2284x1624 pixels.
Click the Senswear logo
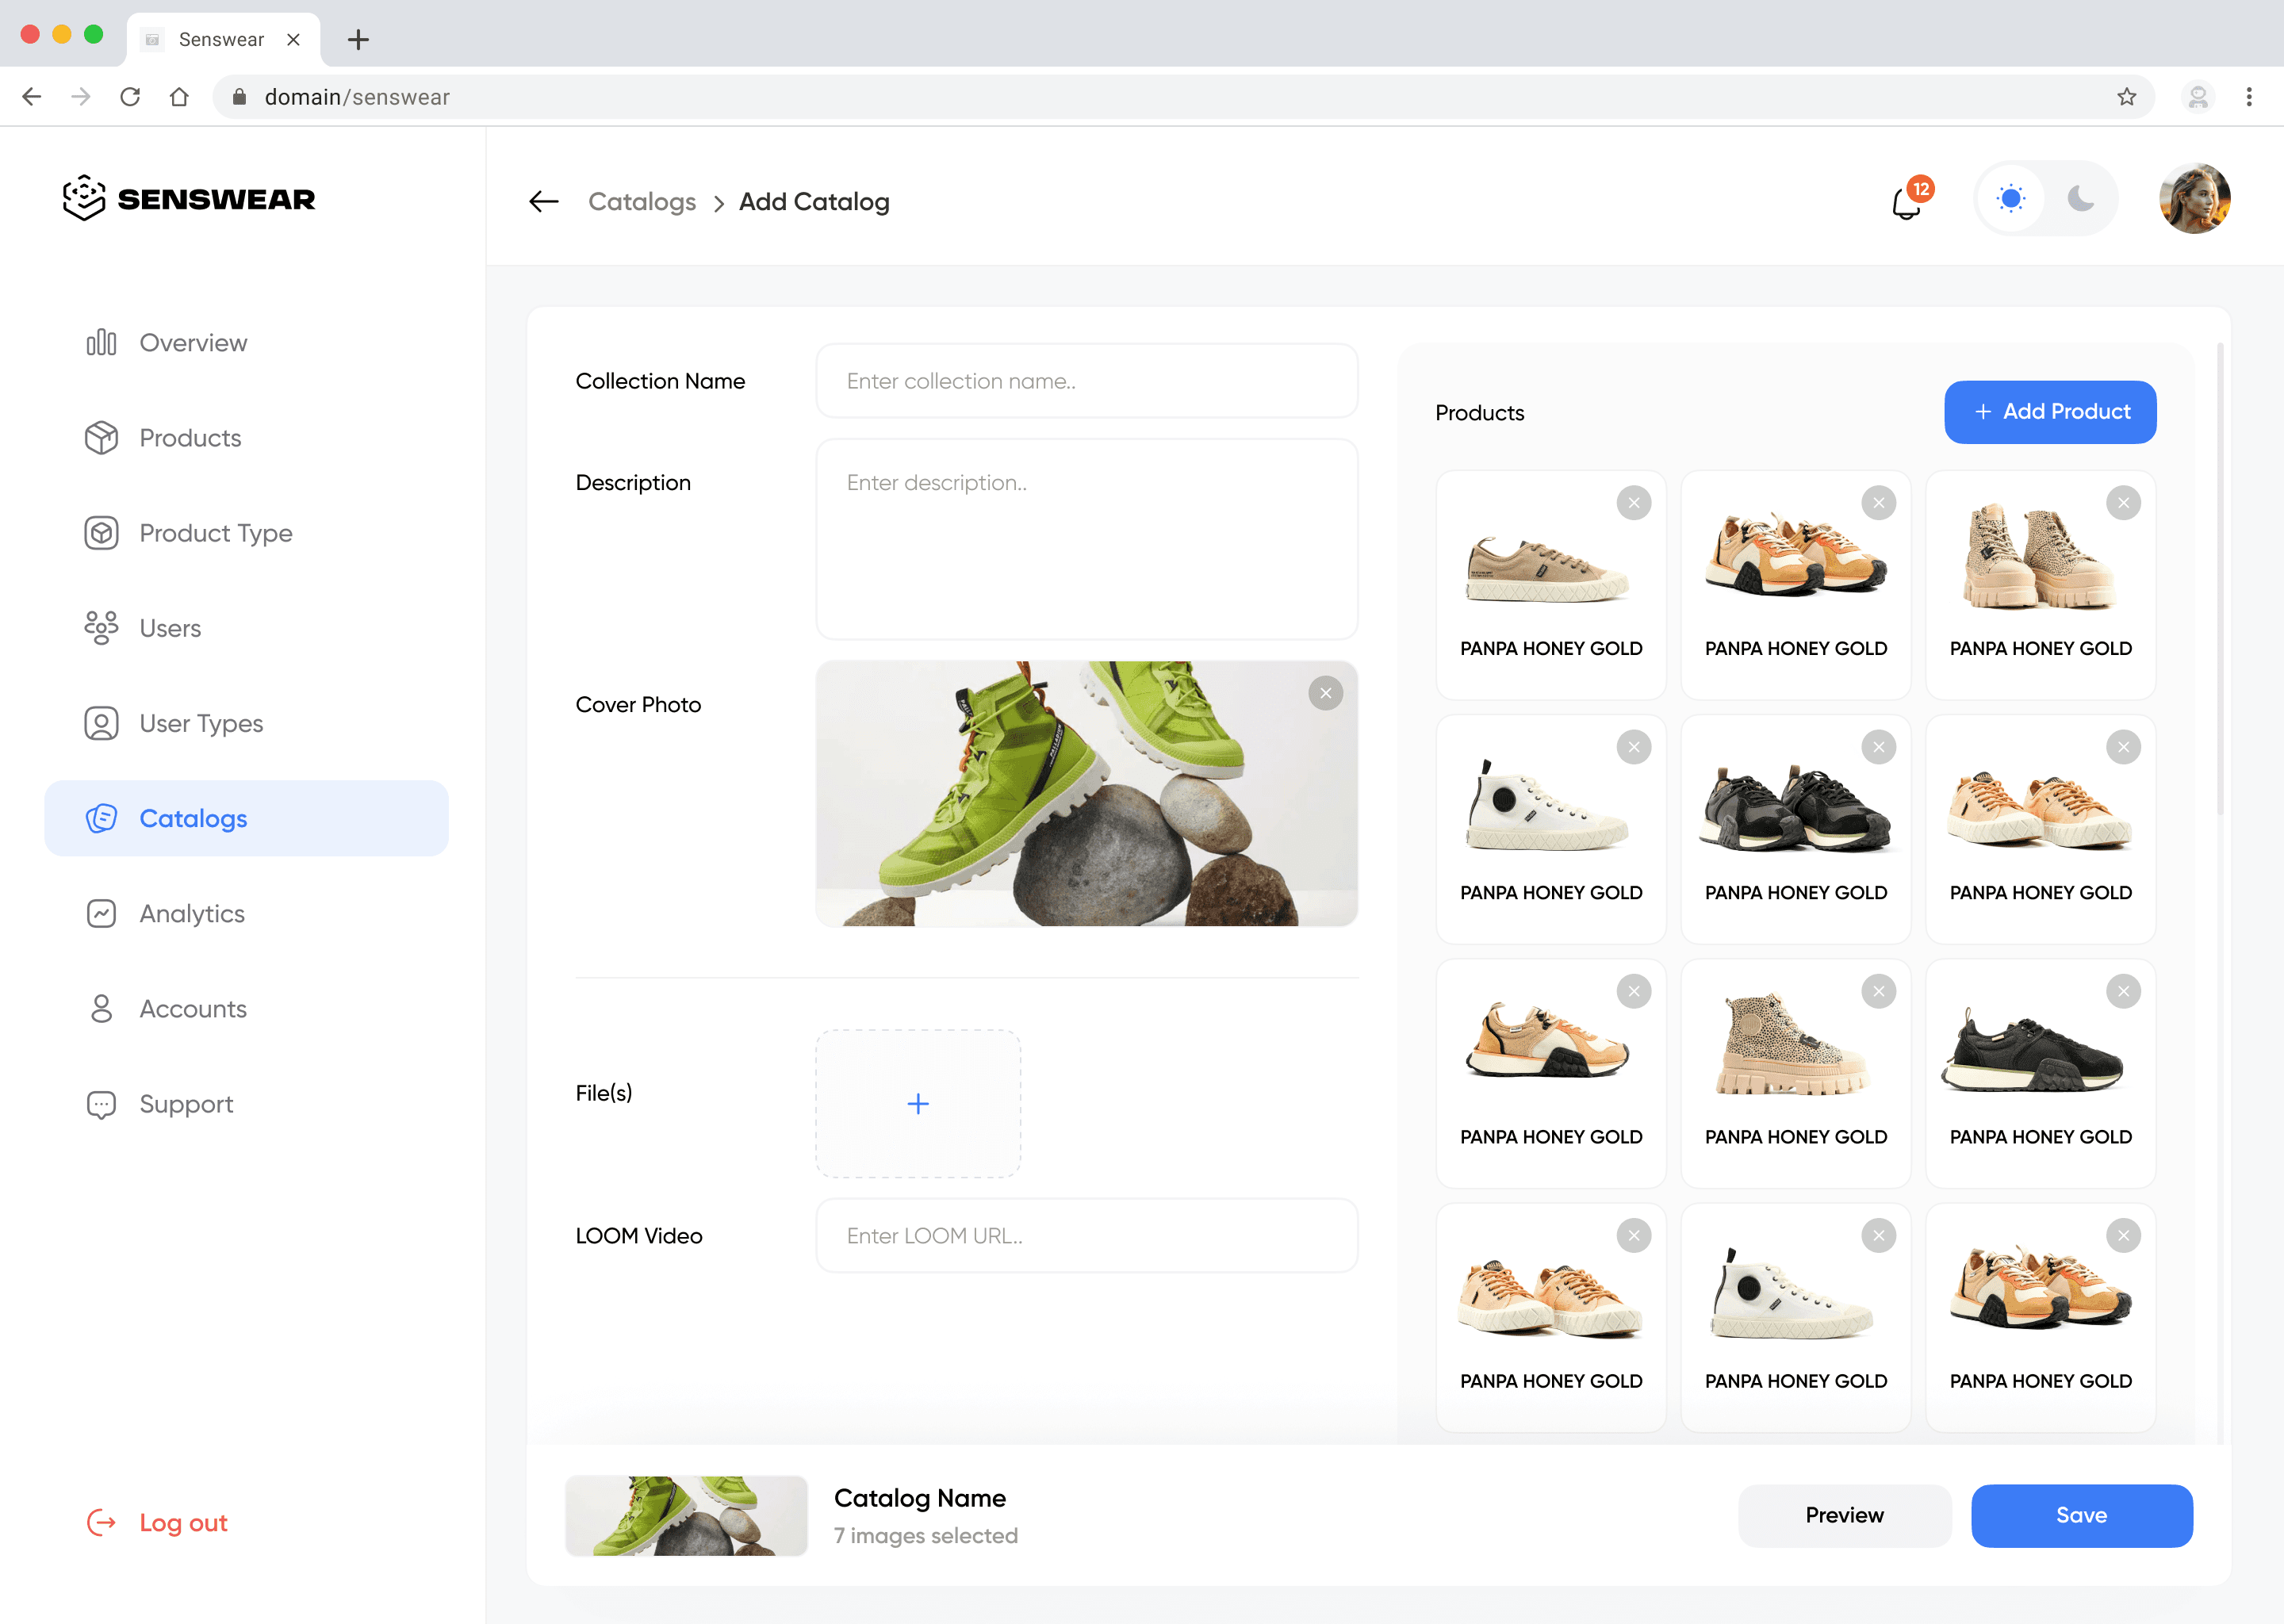click(x=188, y=198)
